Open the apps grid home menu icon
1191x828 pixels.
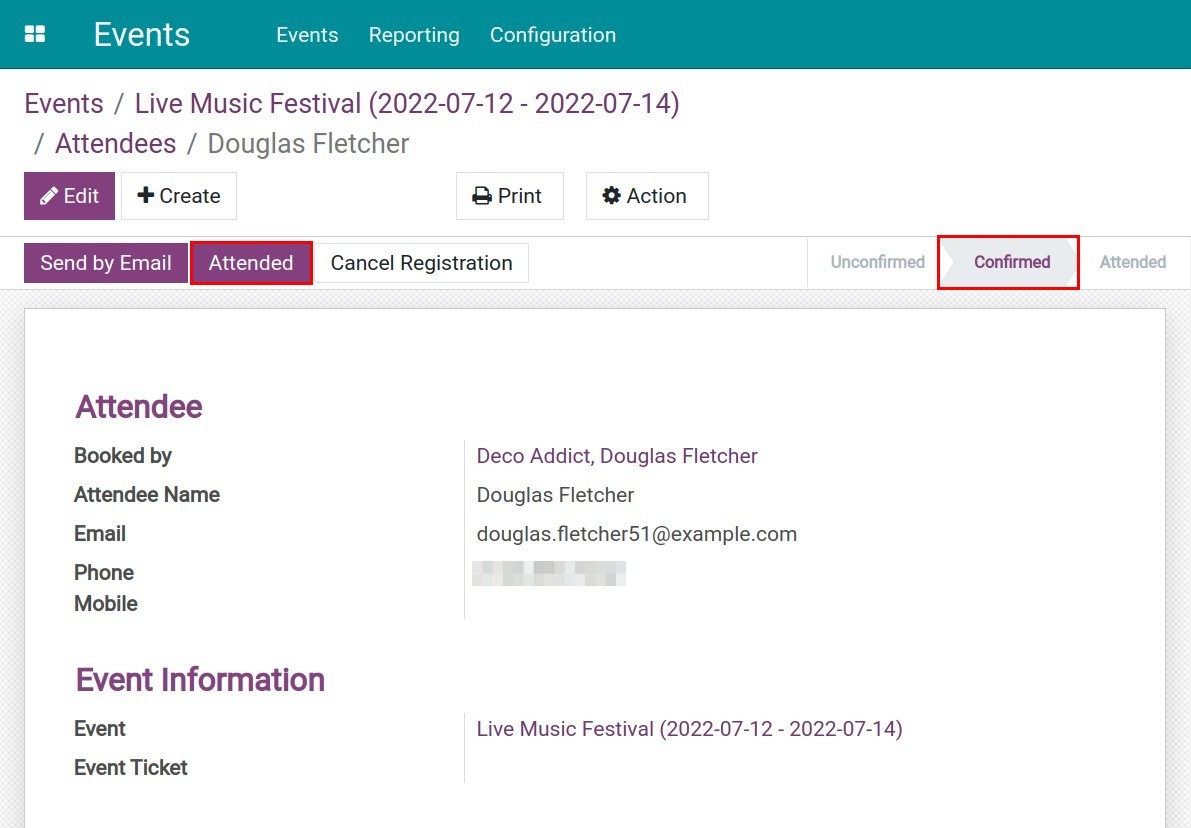click(x=35, y=35)
